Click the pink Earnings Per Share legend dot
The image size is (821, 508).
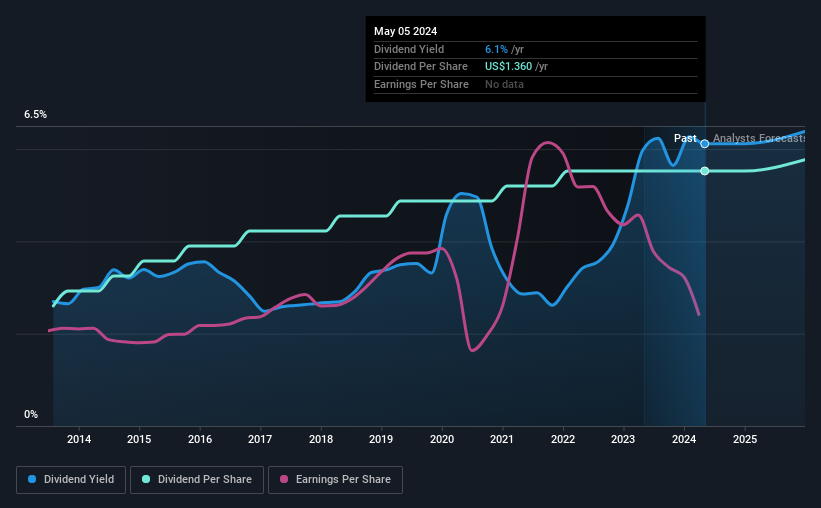coord(284,479)
